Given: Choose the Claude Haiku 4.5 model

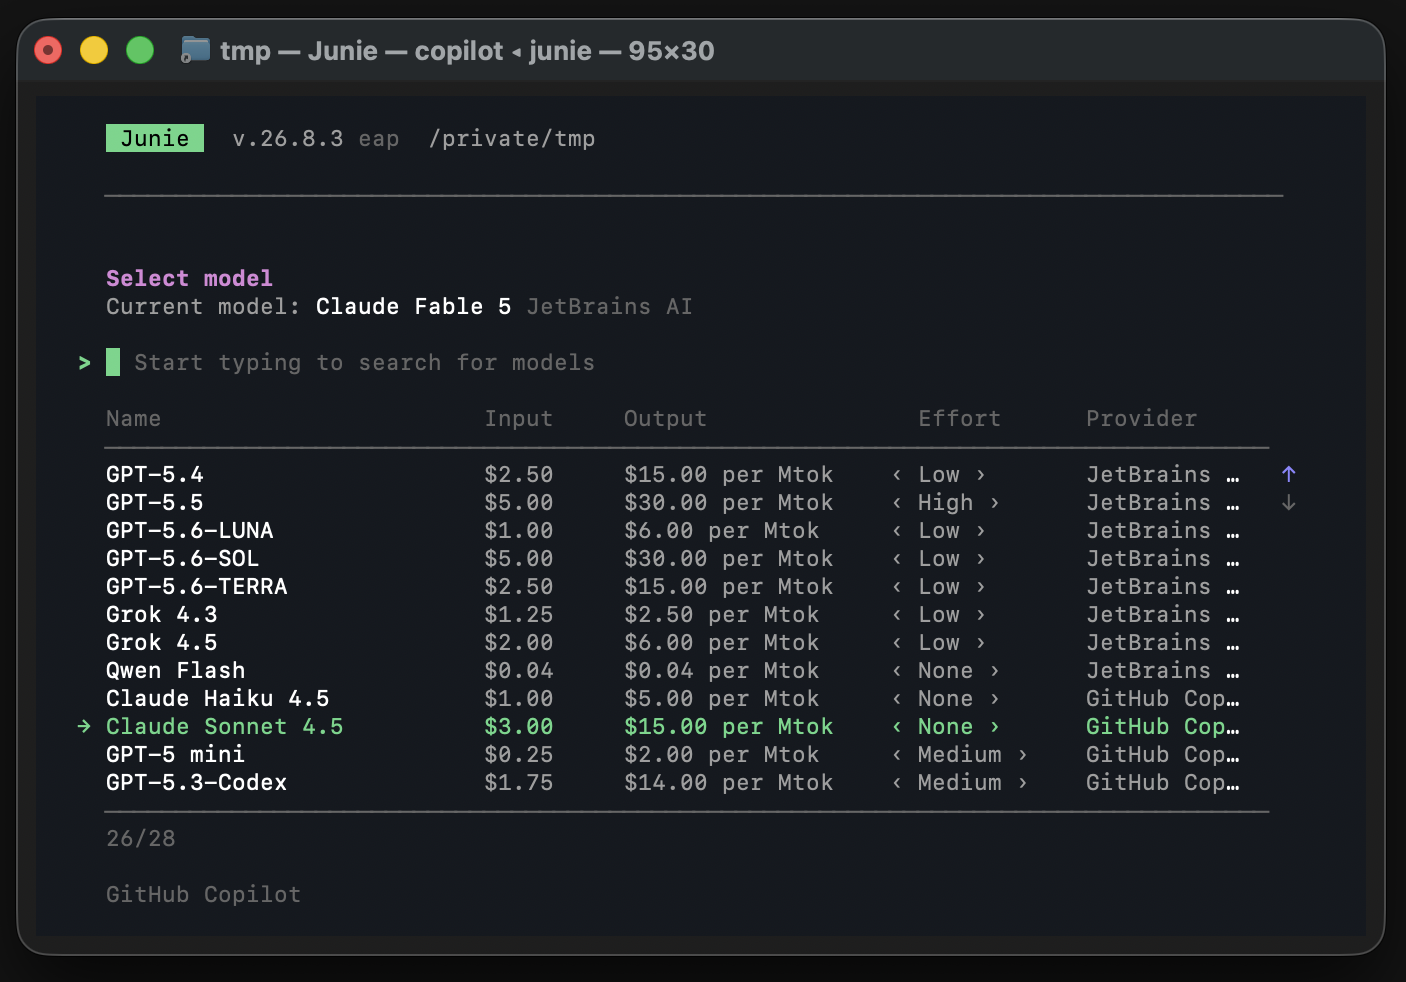Looking at the screenshot, I should pyautogui.click(x=218, y=699).
